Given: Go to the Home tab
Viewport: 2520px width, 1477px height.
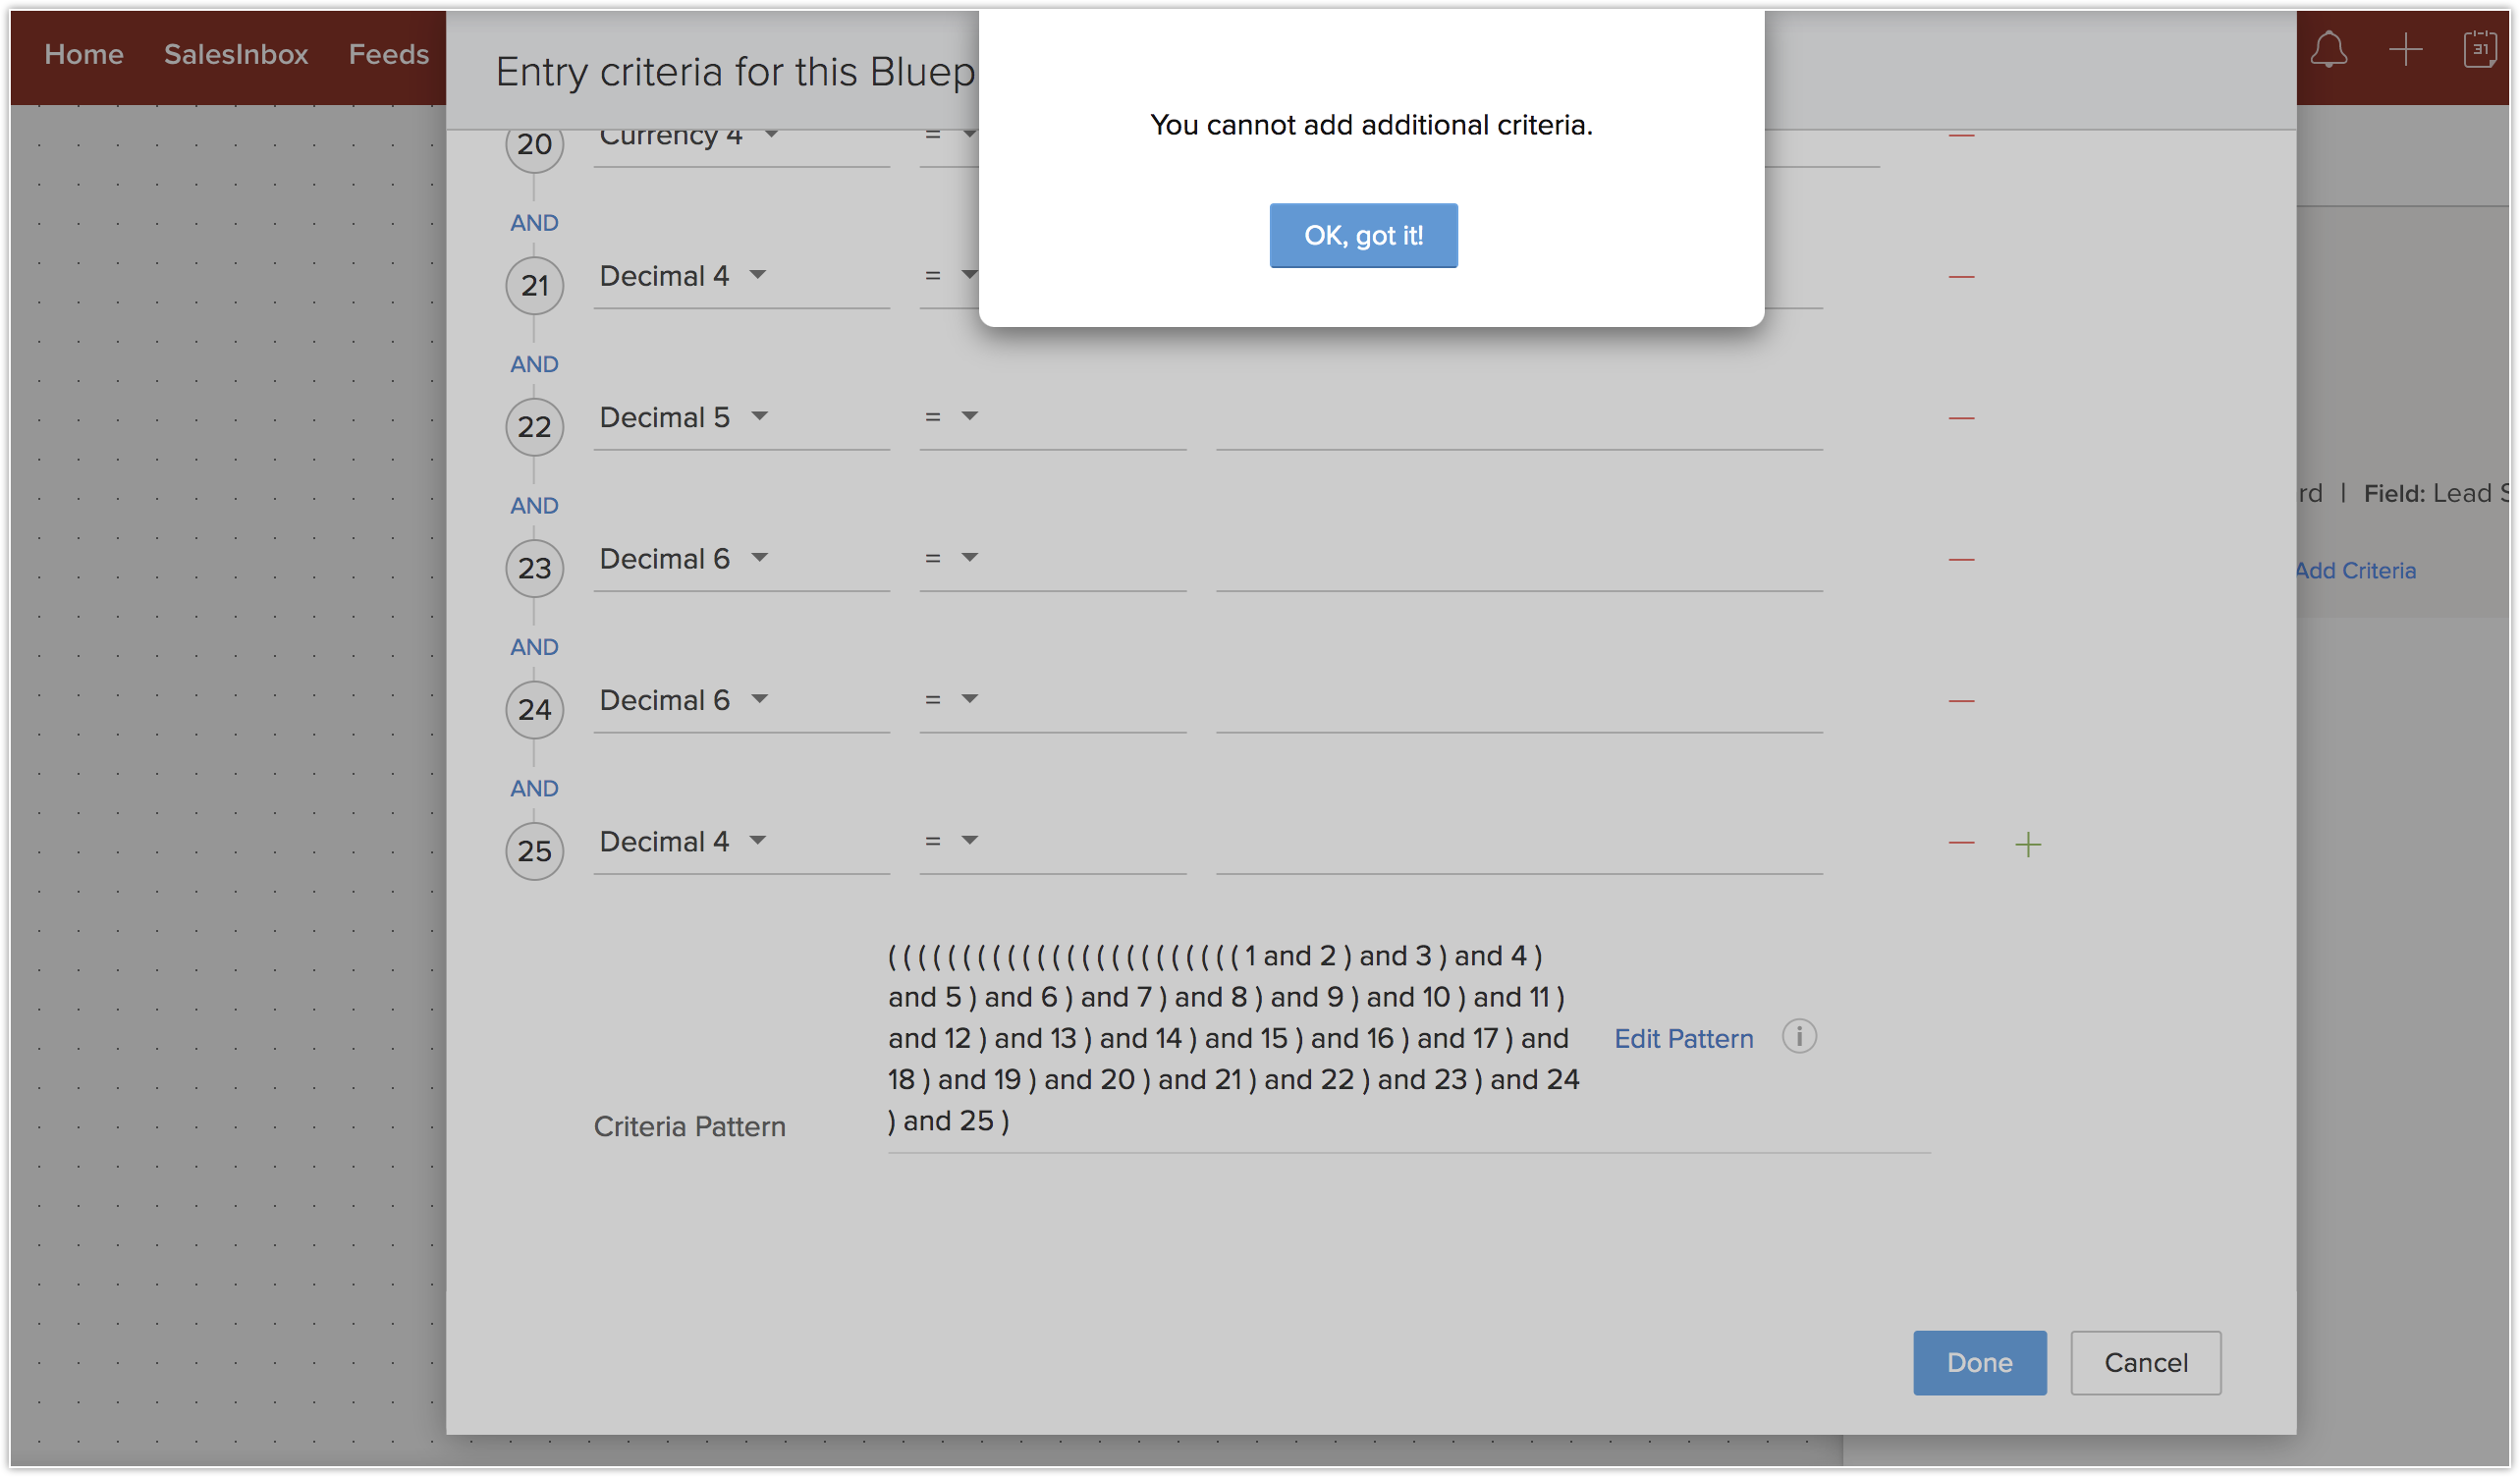Looking at the screenshot, I should coord(84,54).
